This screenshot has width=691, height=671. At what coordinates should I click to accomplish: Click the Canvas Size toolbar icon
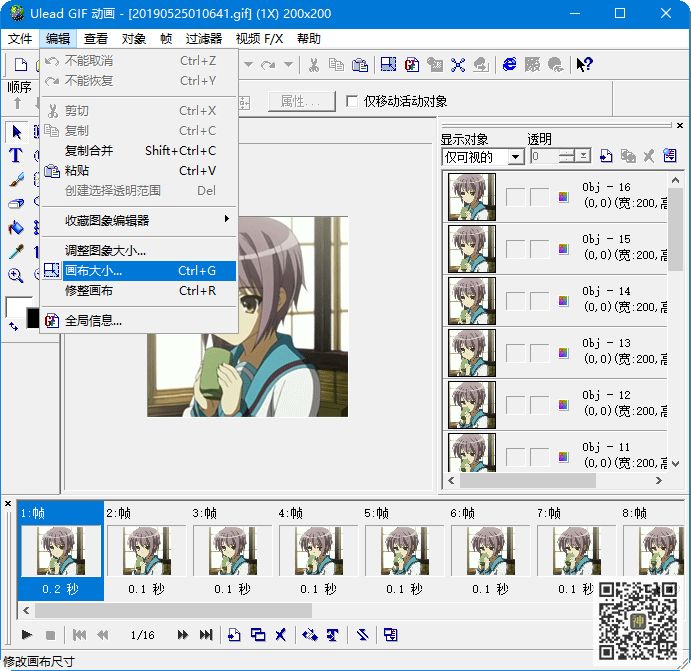pos(388,65)
